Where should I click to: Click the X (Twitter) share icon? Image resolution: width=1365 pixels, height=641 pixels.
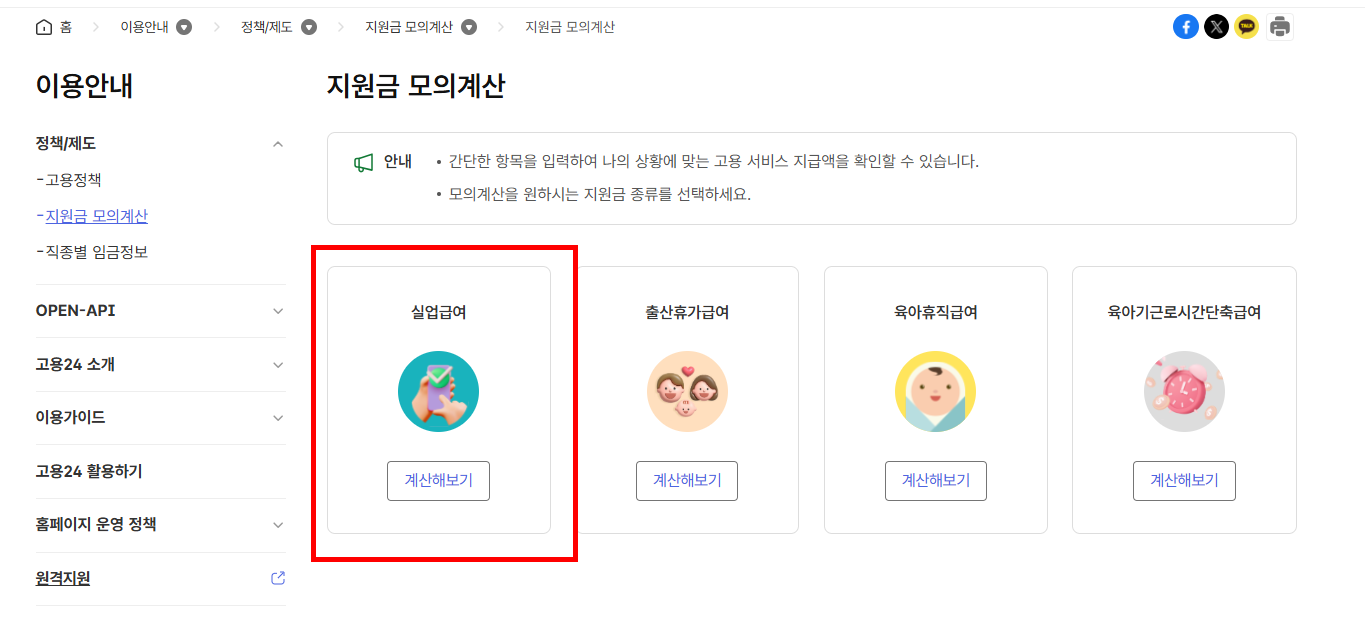[1216, 26]
